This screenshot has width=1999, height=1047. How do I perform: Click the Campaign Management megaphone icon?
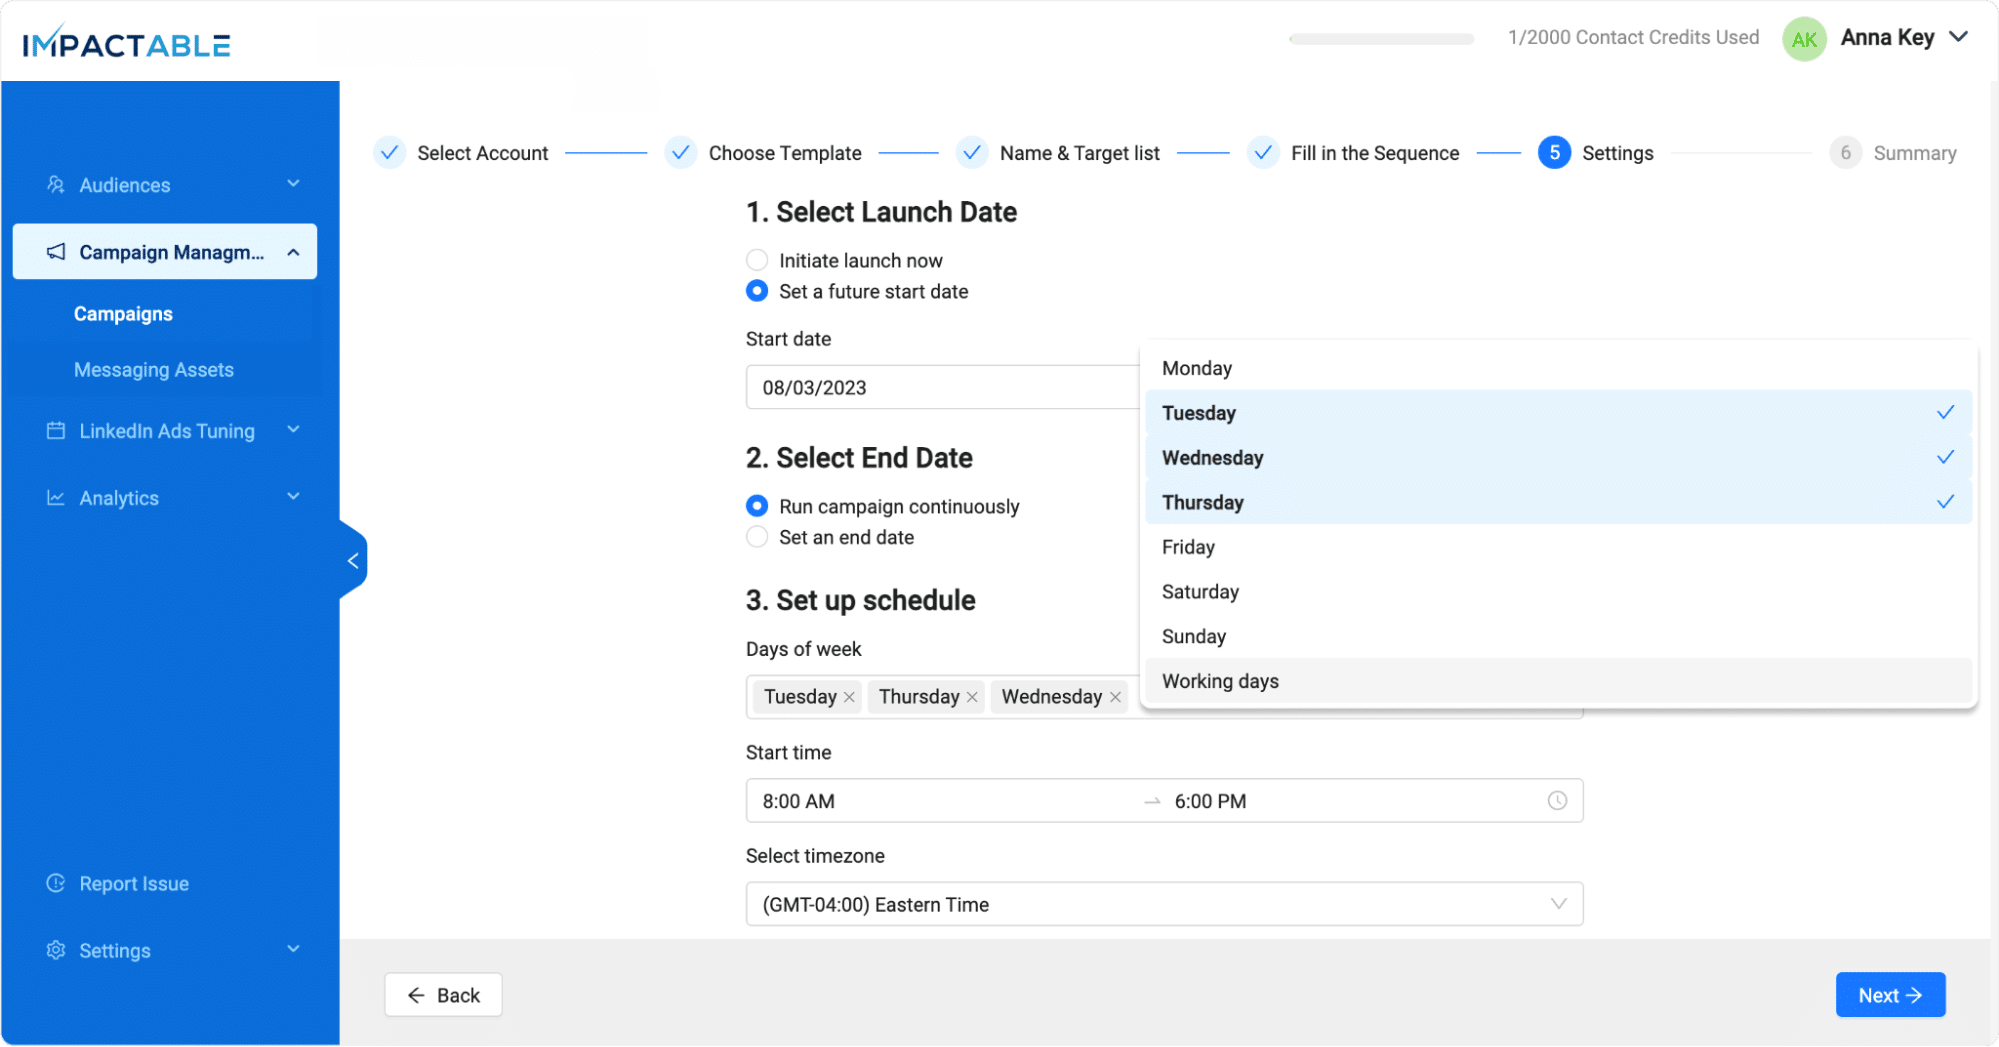point(57,251)
